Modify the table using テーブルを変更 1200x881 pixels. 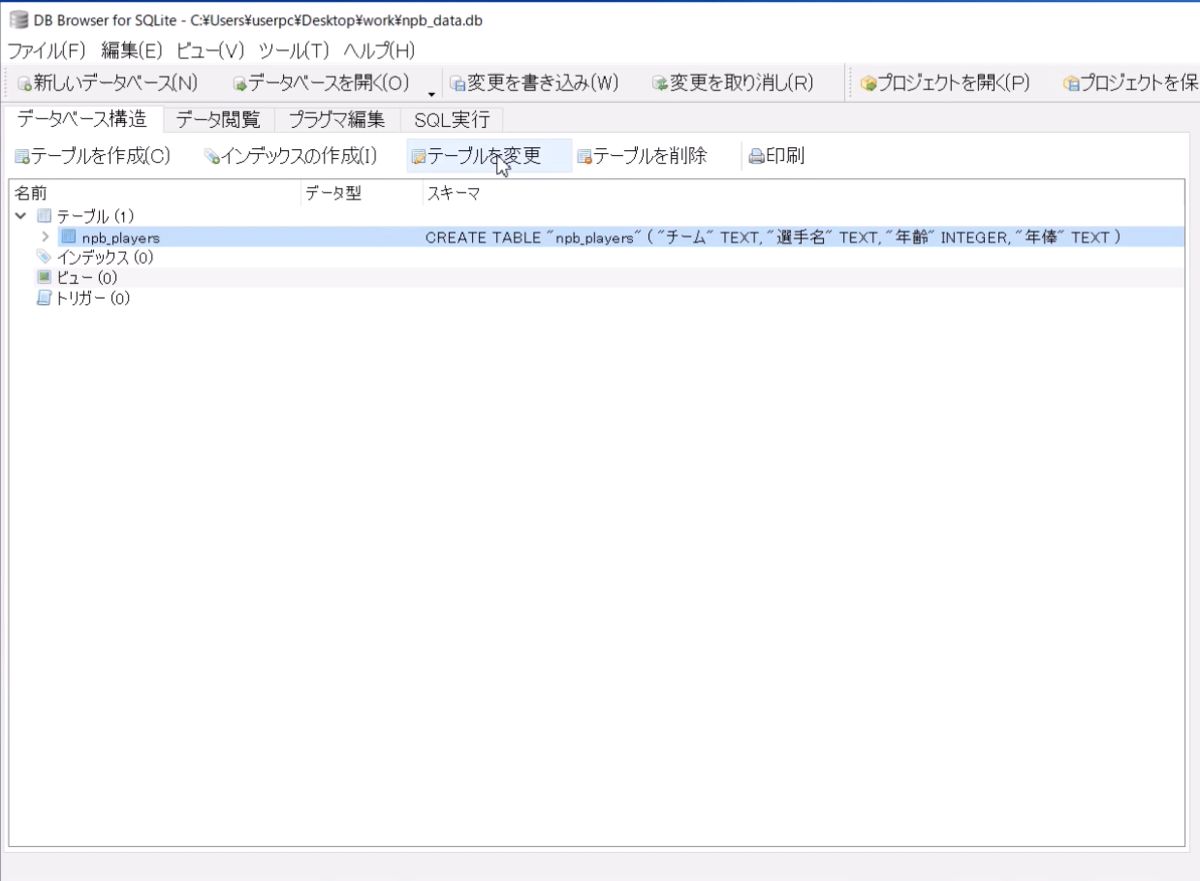pos(487,156)
